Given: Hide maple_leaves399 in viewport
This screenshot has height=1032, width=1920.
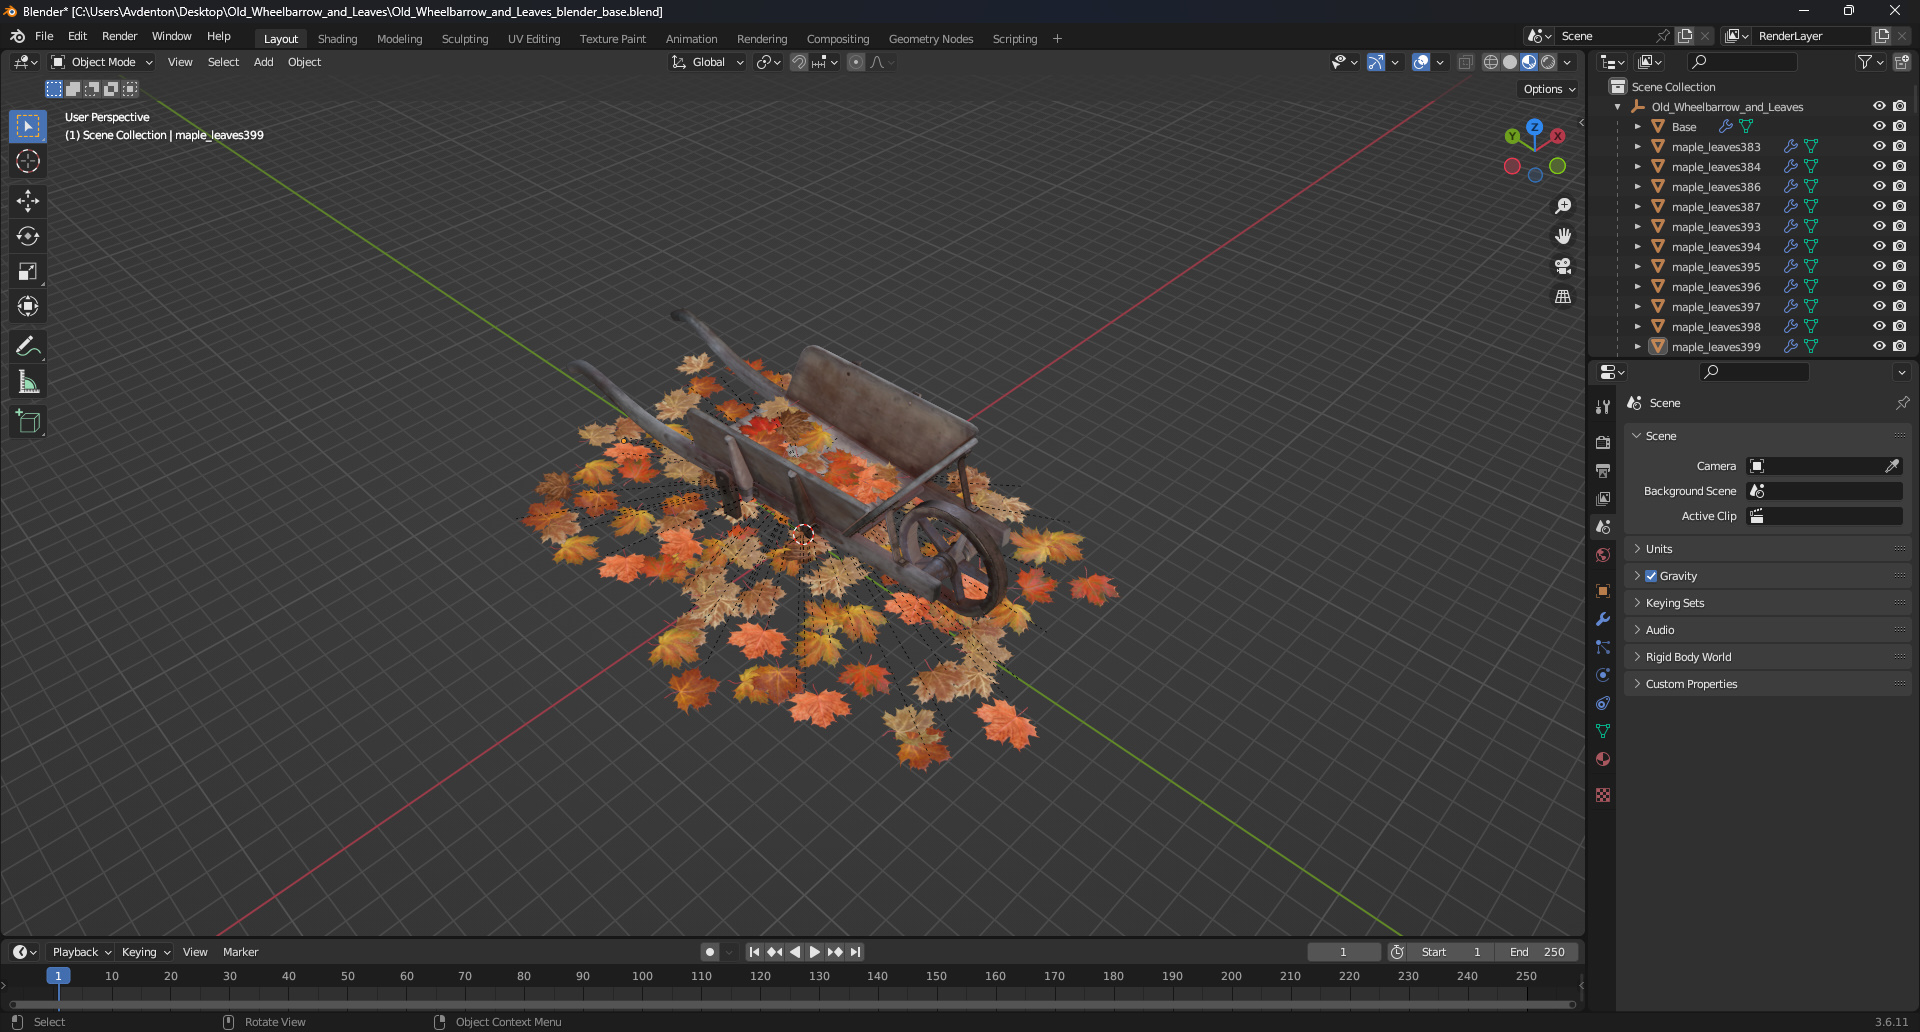Looking at the screenshot, I should click(x=1879, y=347).
